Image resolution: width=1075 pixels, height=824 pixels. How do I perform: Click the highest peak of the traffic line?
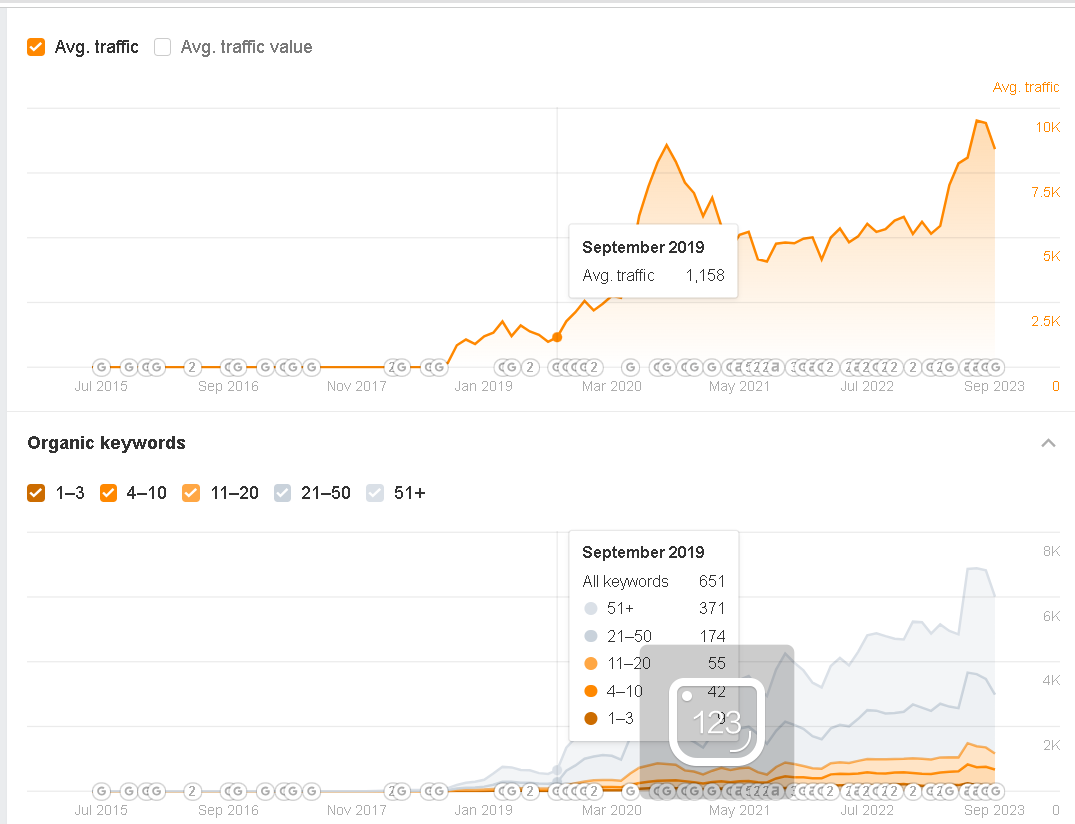tap(977, 121)
